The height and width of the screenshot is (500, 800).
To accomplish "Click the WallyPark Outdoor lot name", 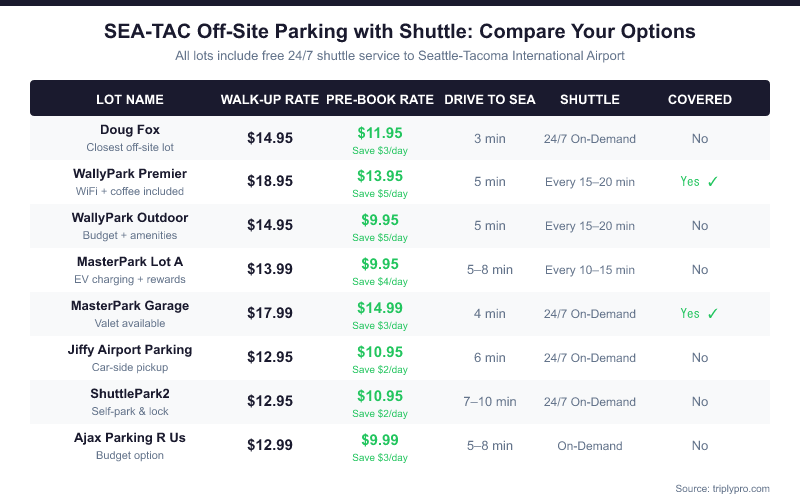I will click(x=130, y=218).
